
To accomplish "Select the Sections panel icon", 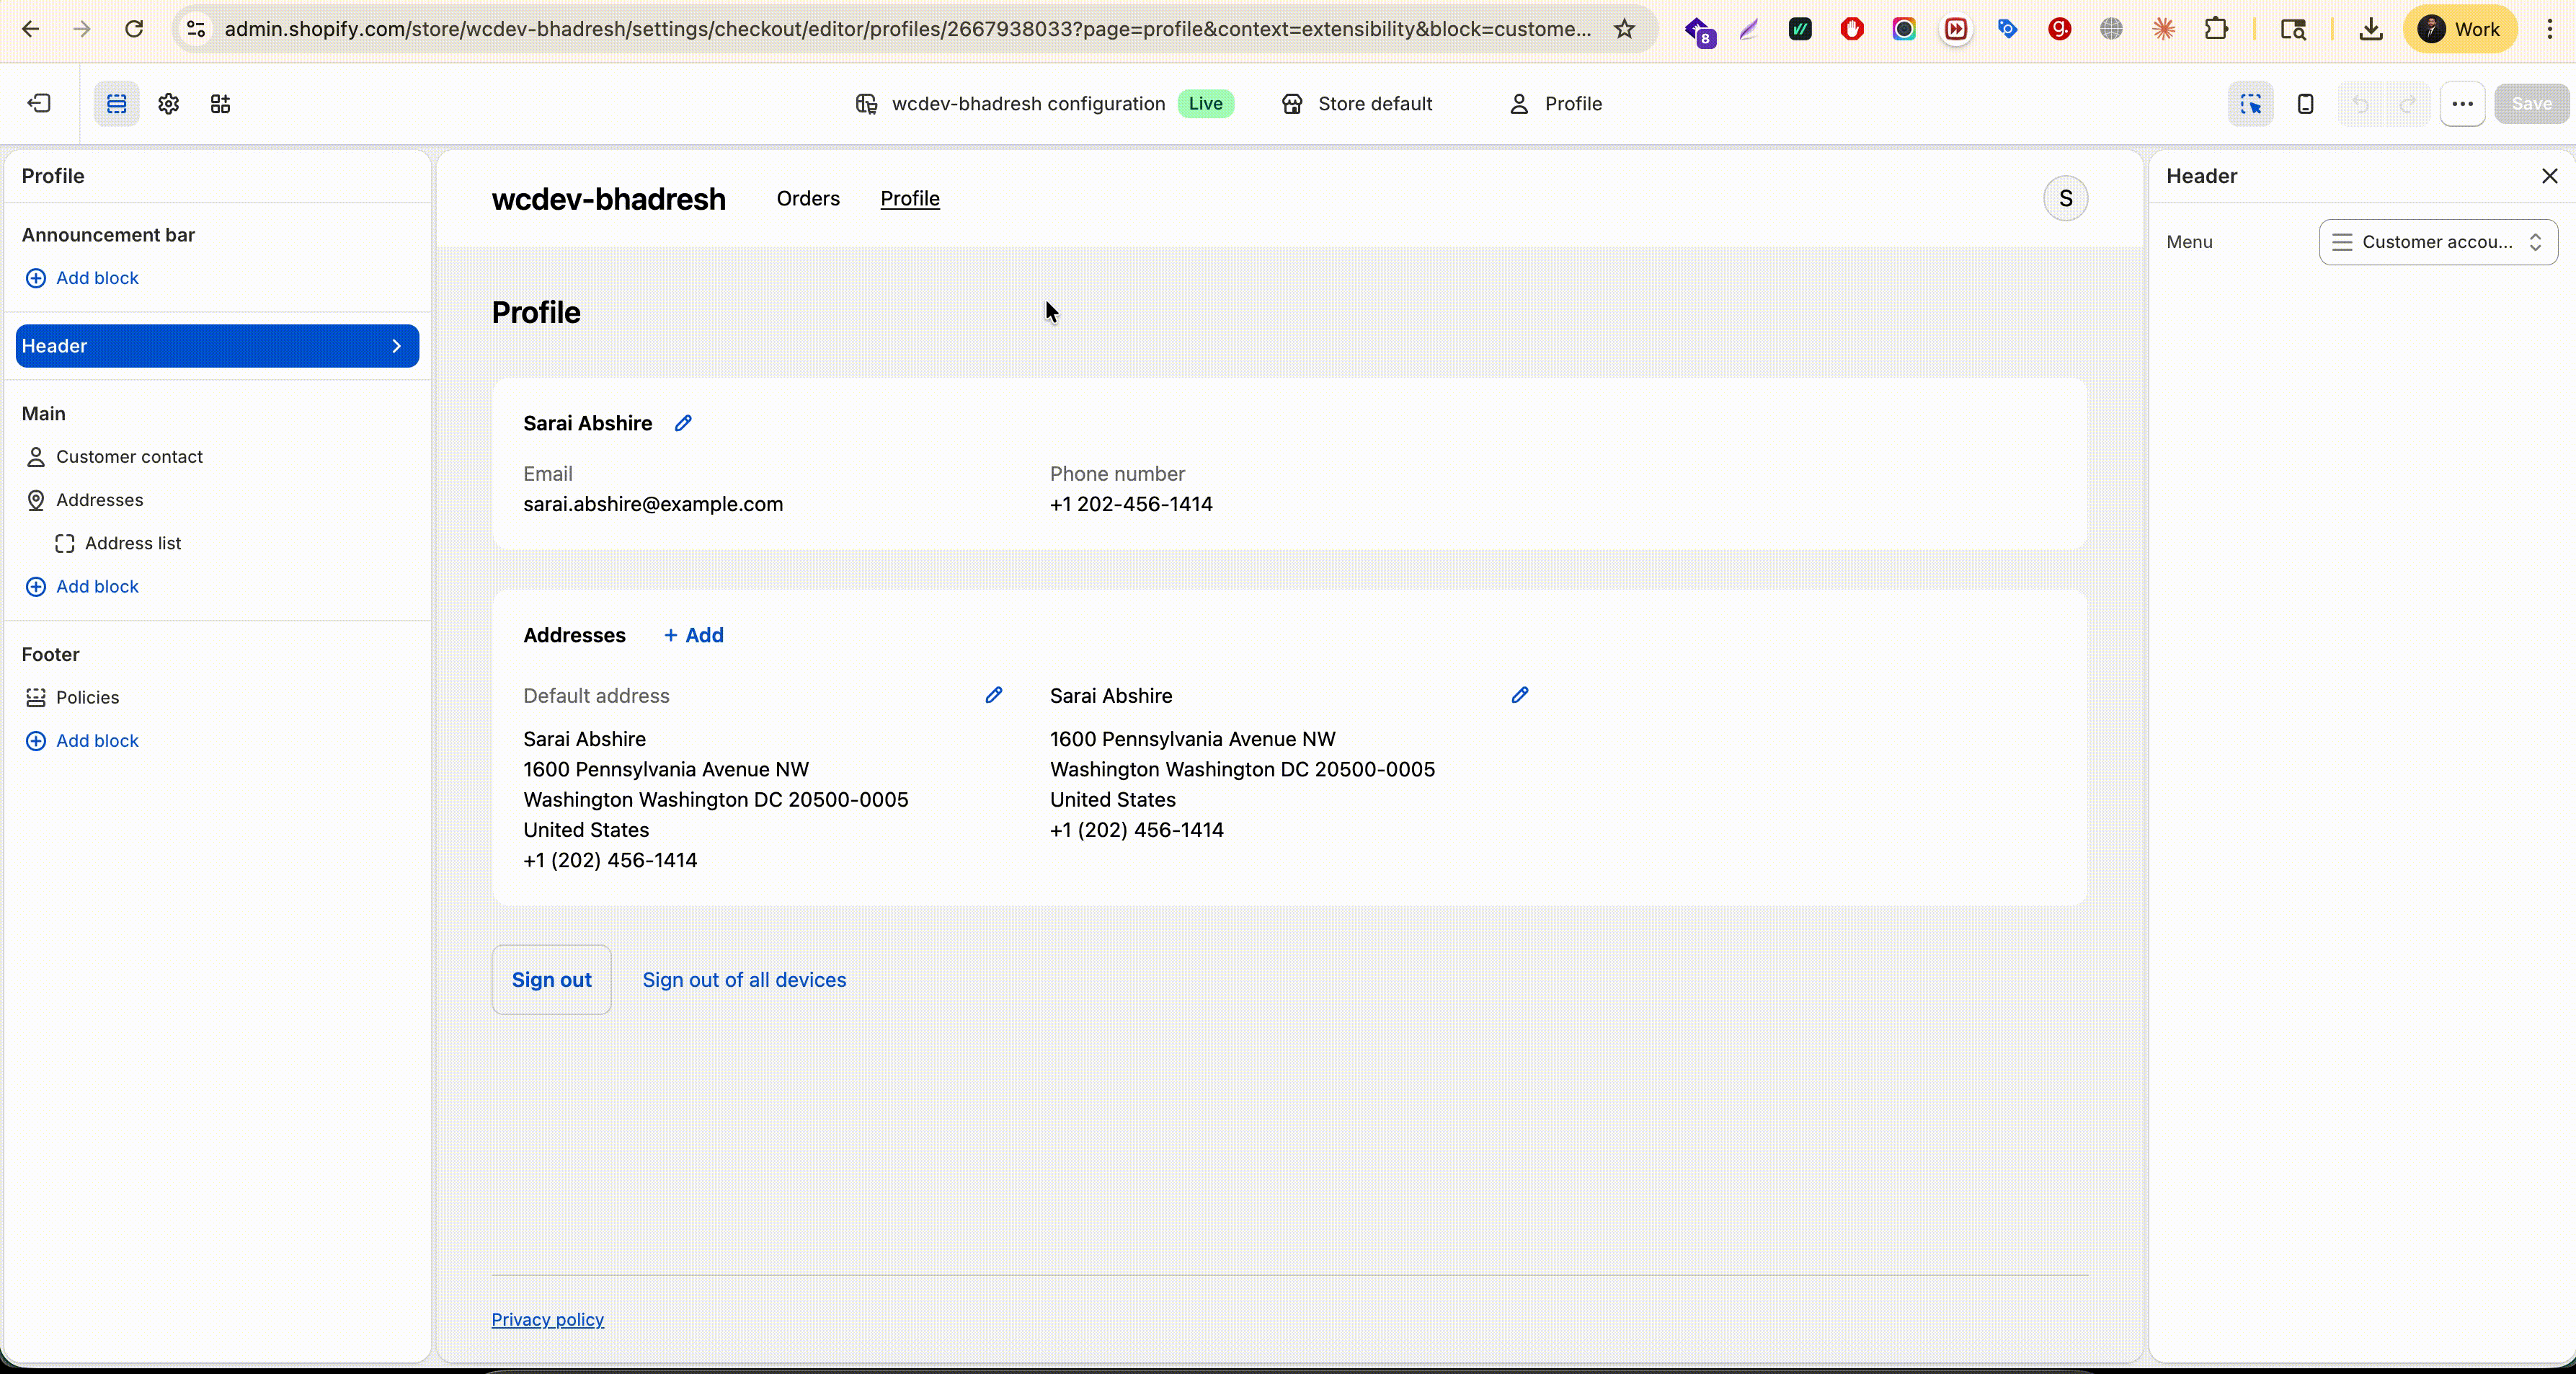I will pyautogui.click(x=117, y=103).
